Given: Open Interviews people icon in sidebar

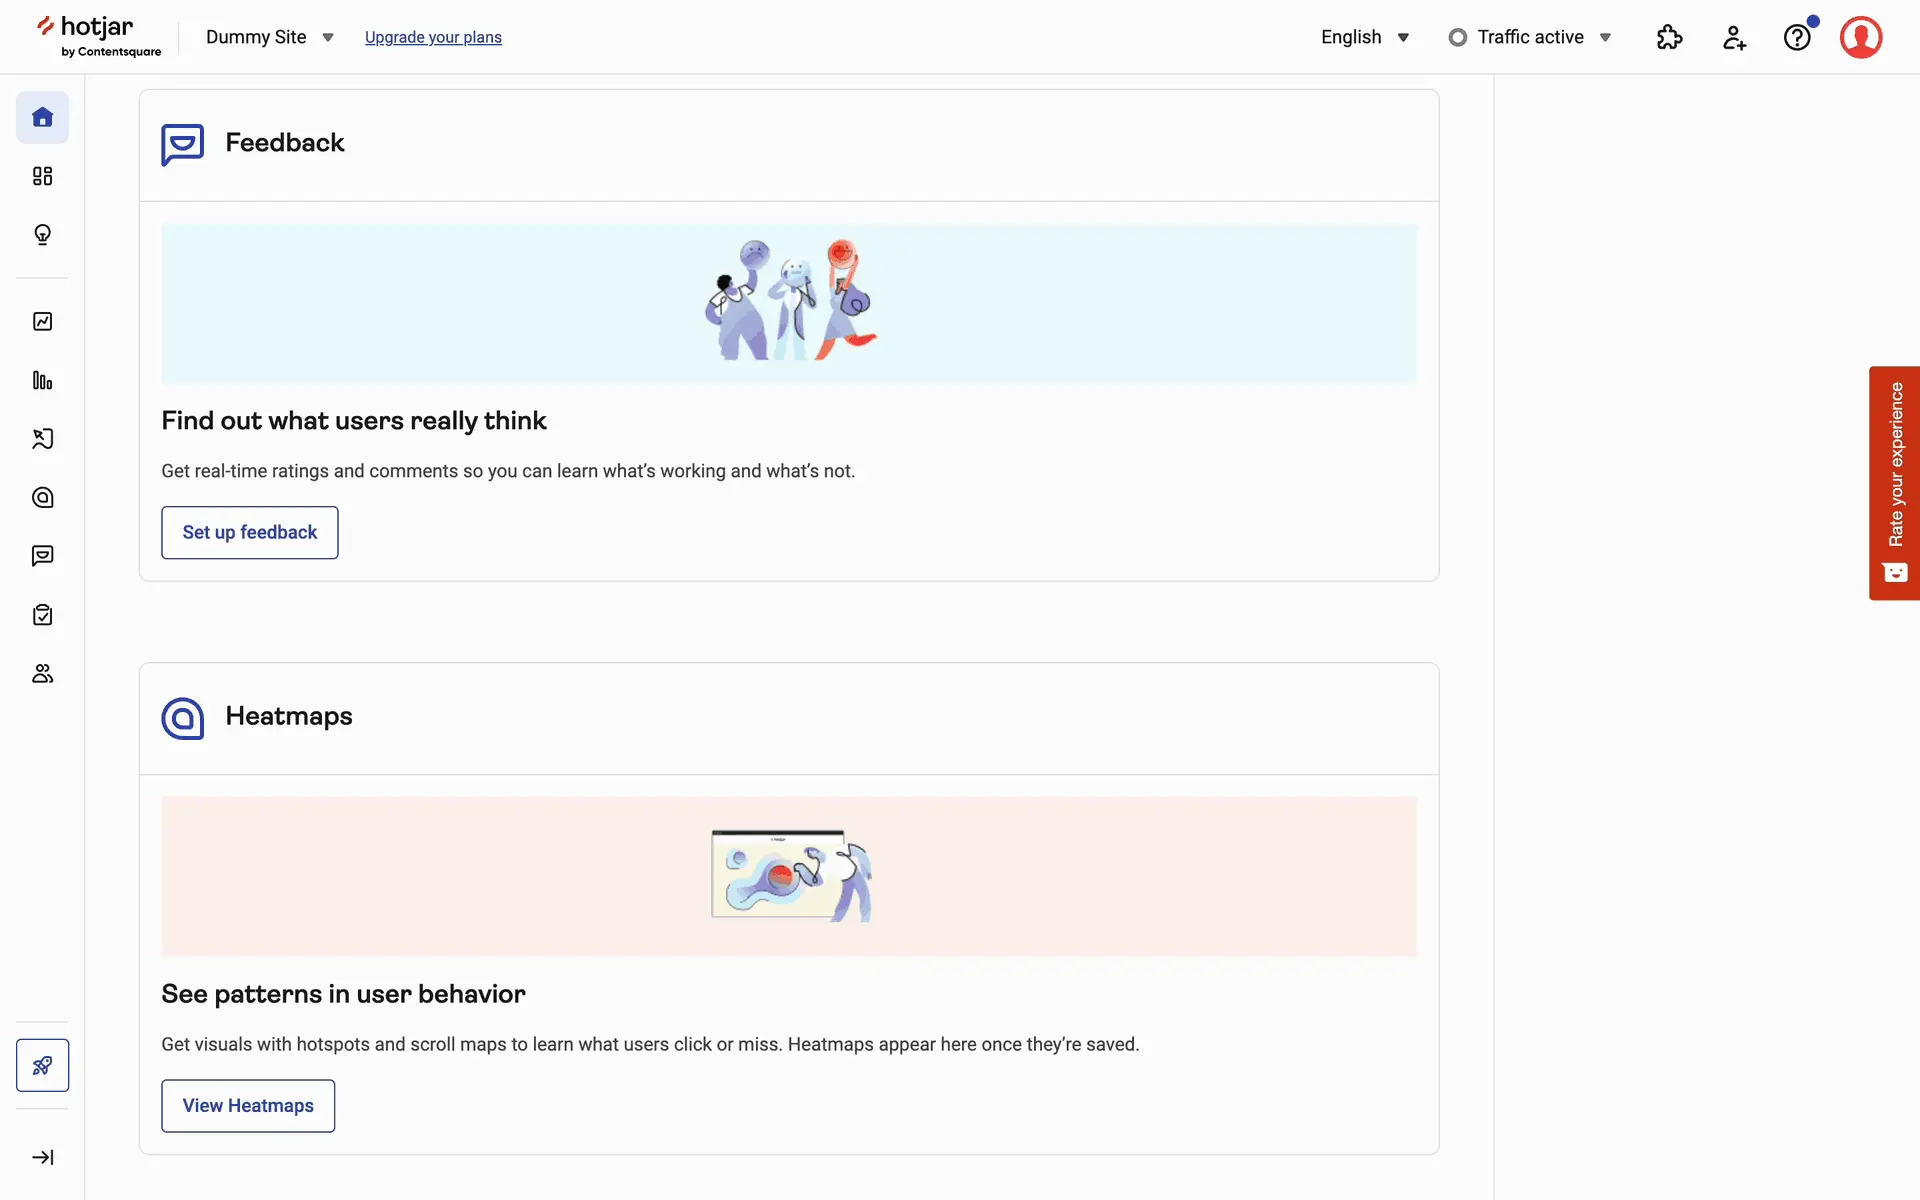Looking at the screenshot, I should pyautogui.click(x=42, y=674).
